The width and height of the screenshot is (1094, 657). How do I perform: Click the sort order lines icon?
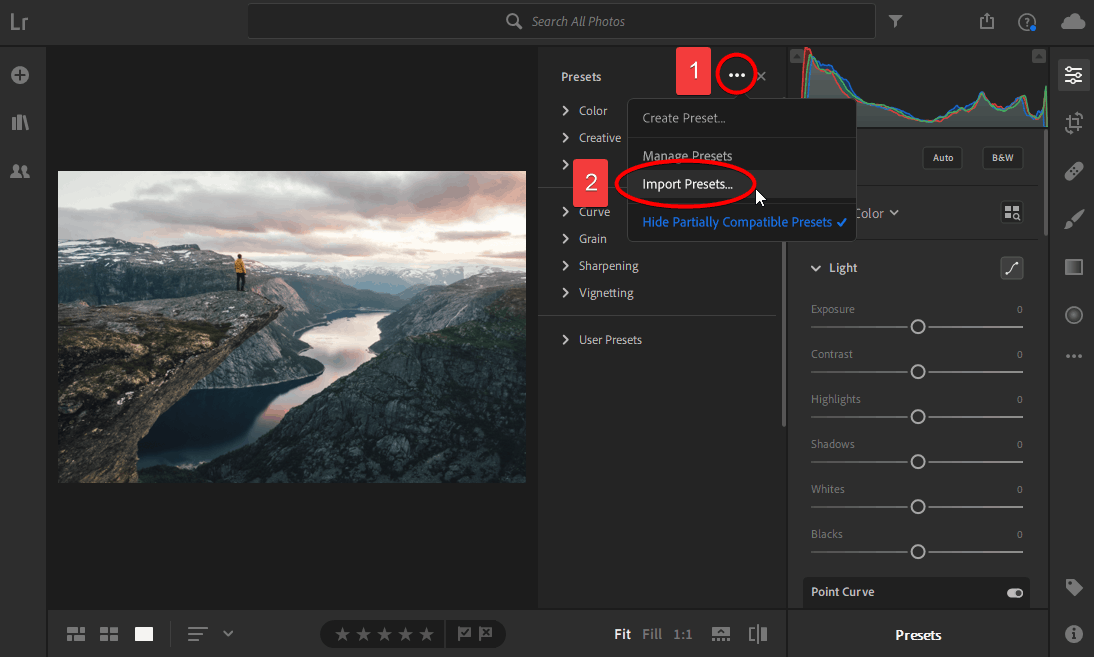197,634
